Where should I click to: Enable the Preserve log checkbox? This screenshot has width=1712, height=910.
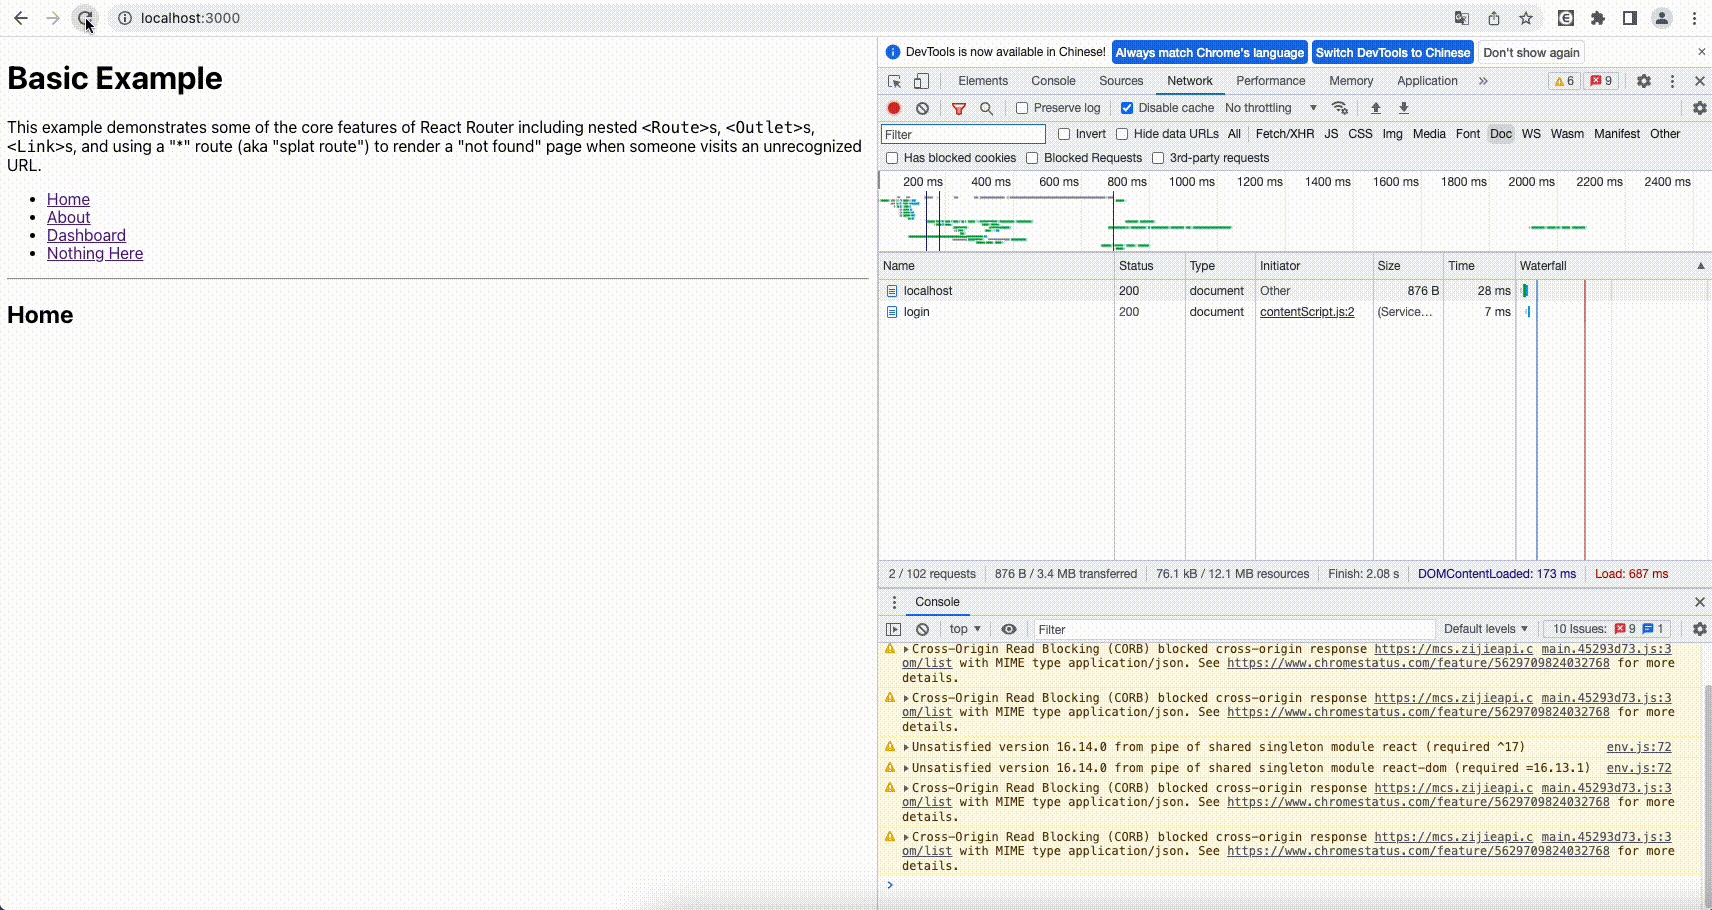1022,108
